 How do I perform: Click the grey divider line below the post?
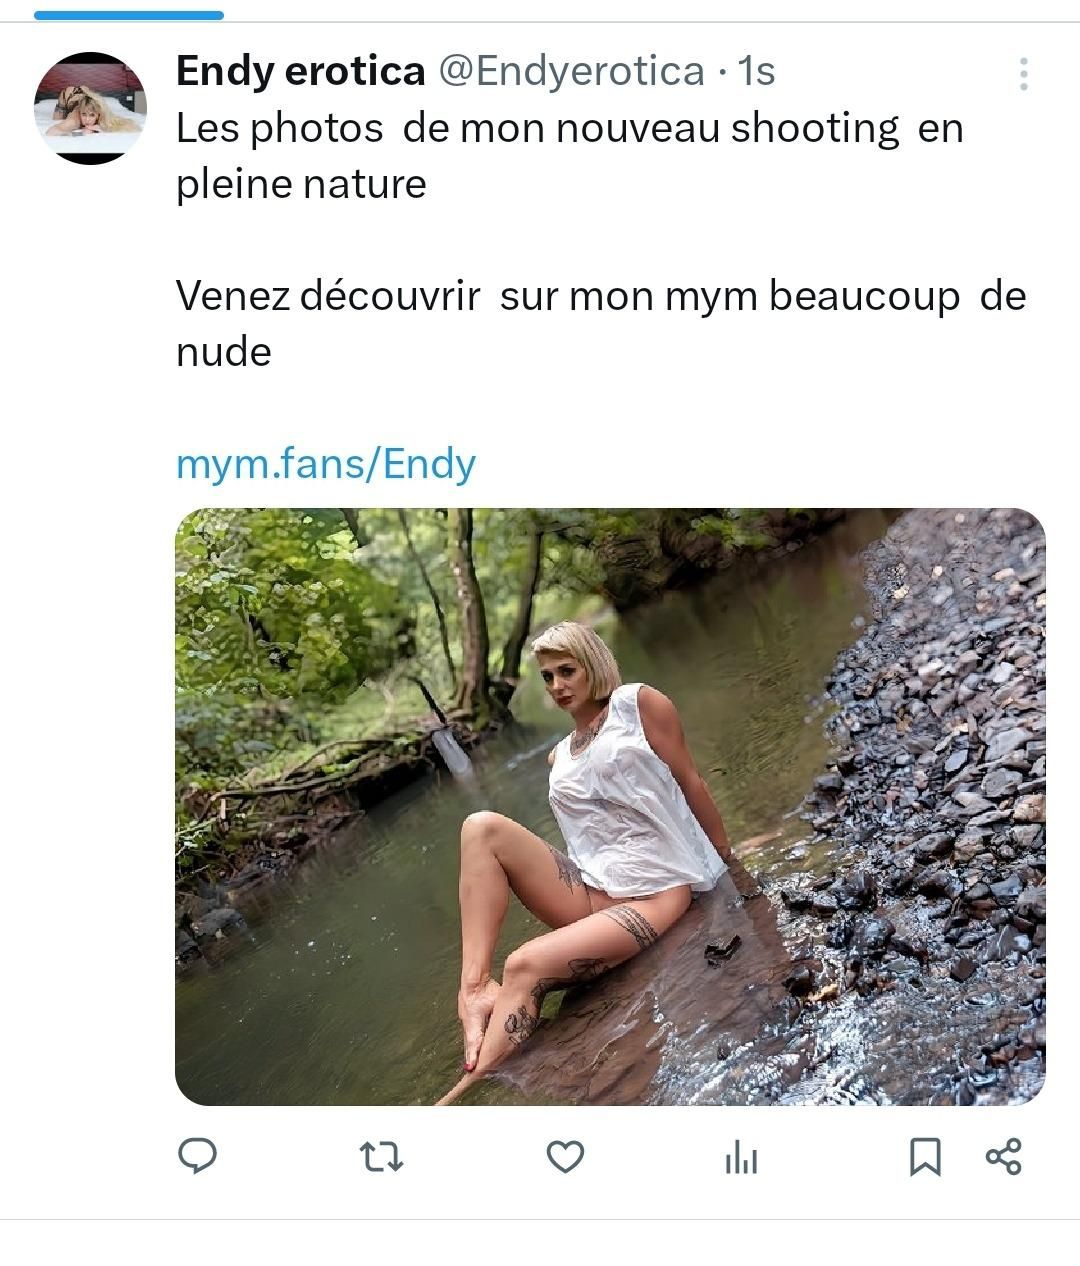click(x=540, y=1219)
